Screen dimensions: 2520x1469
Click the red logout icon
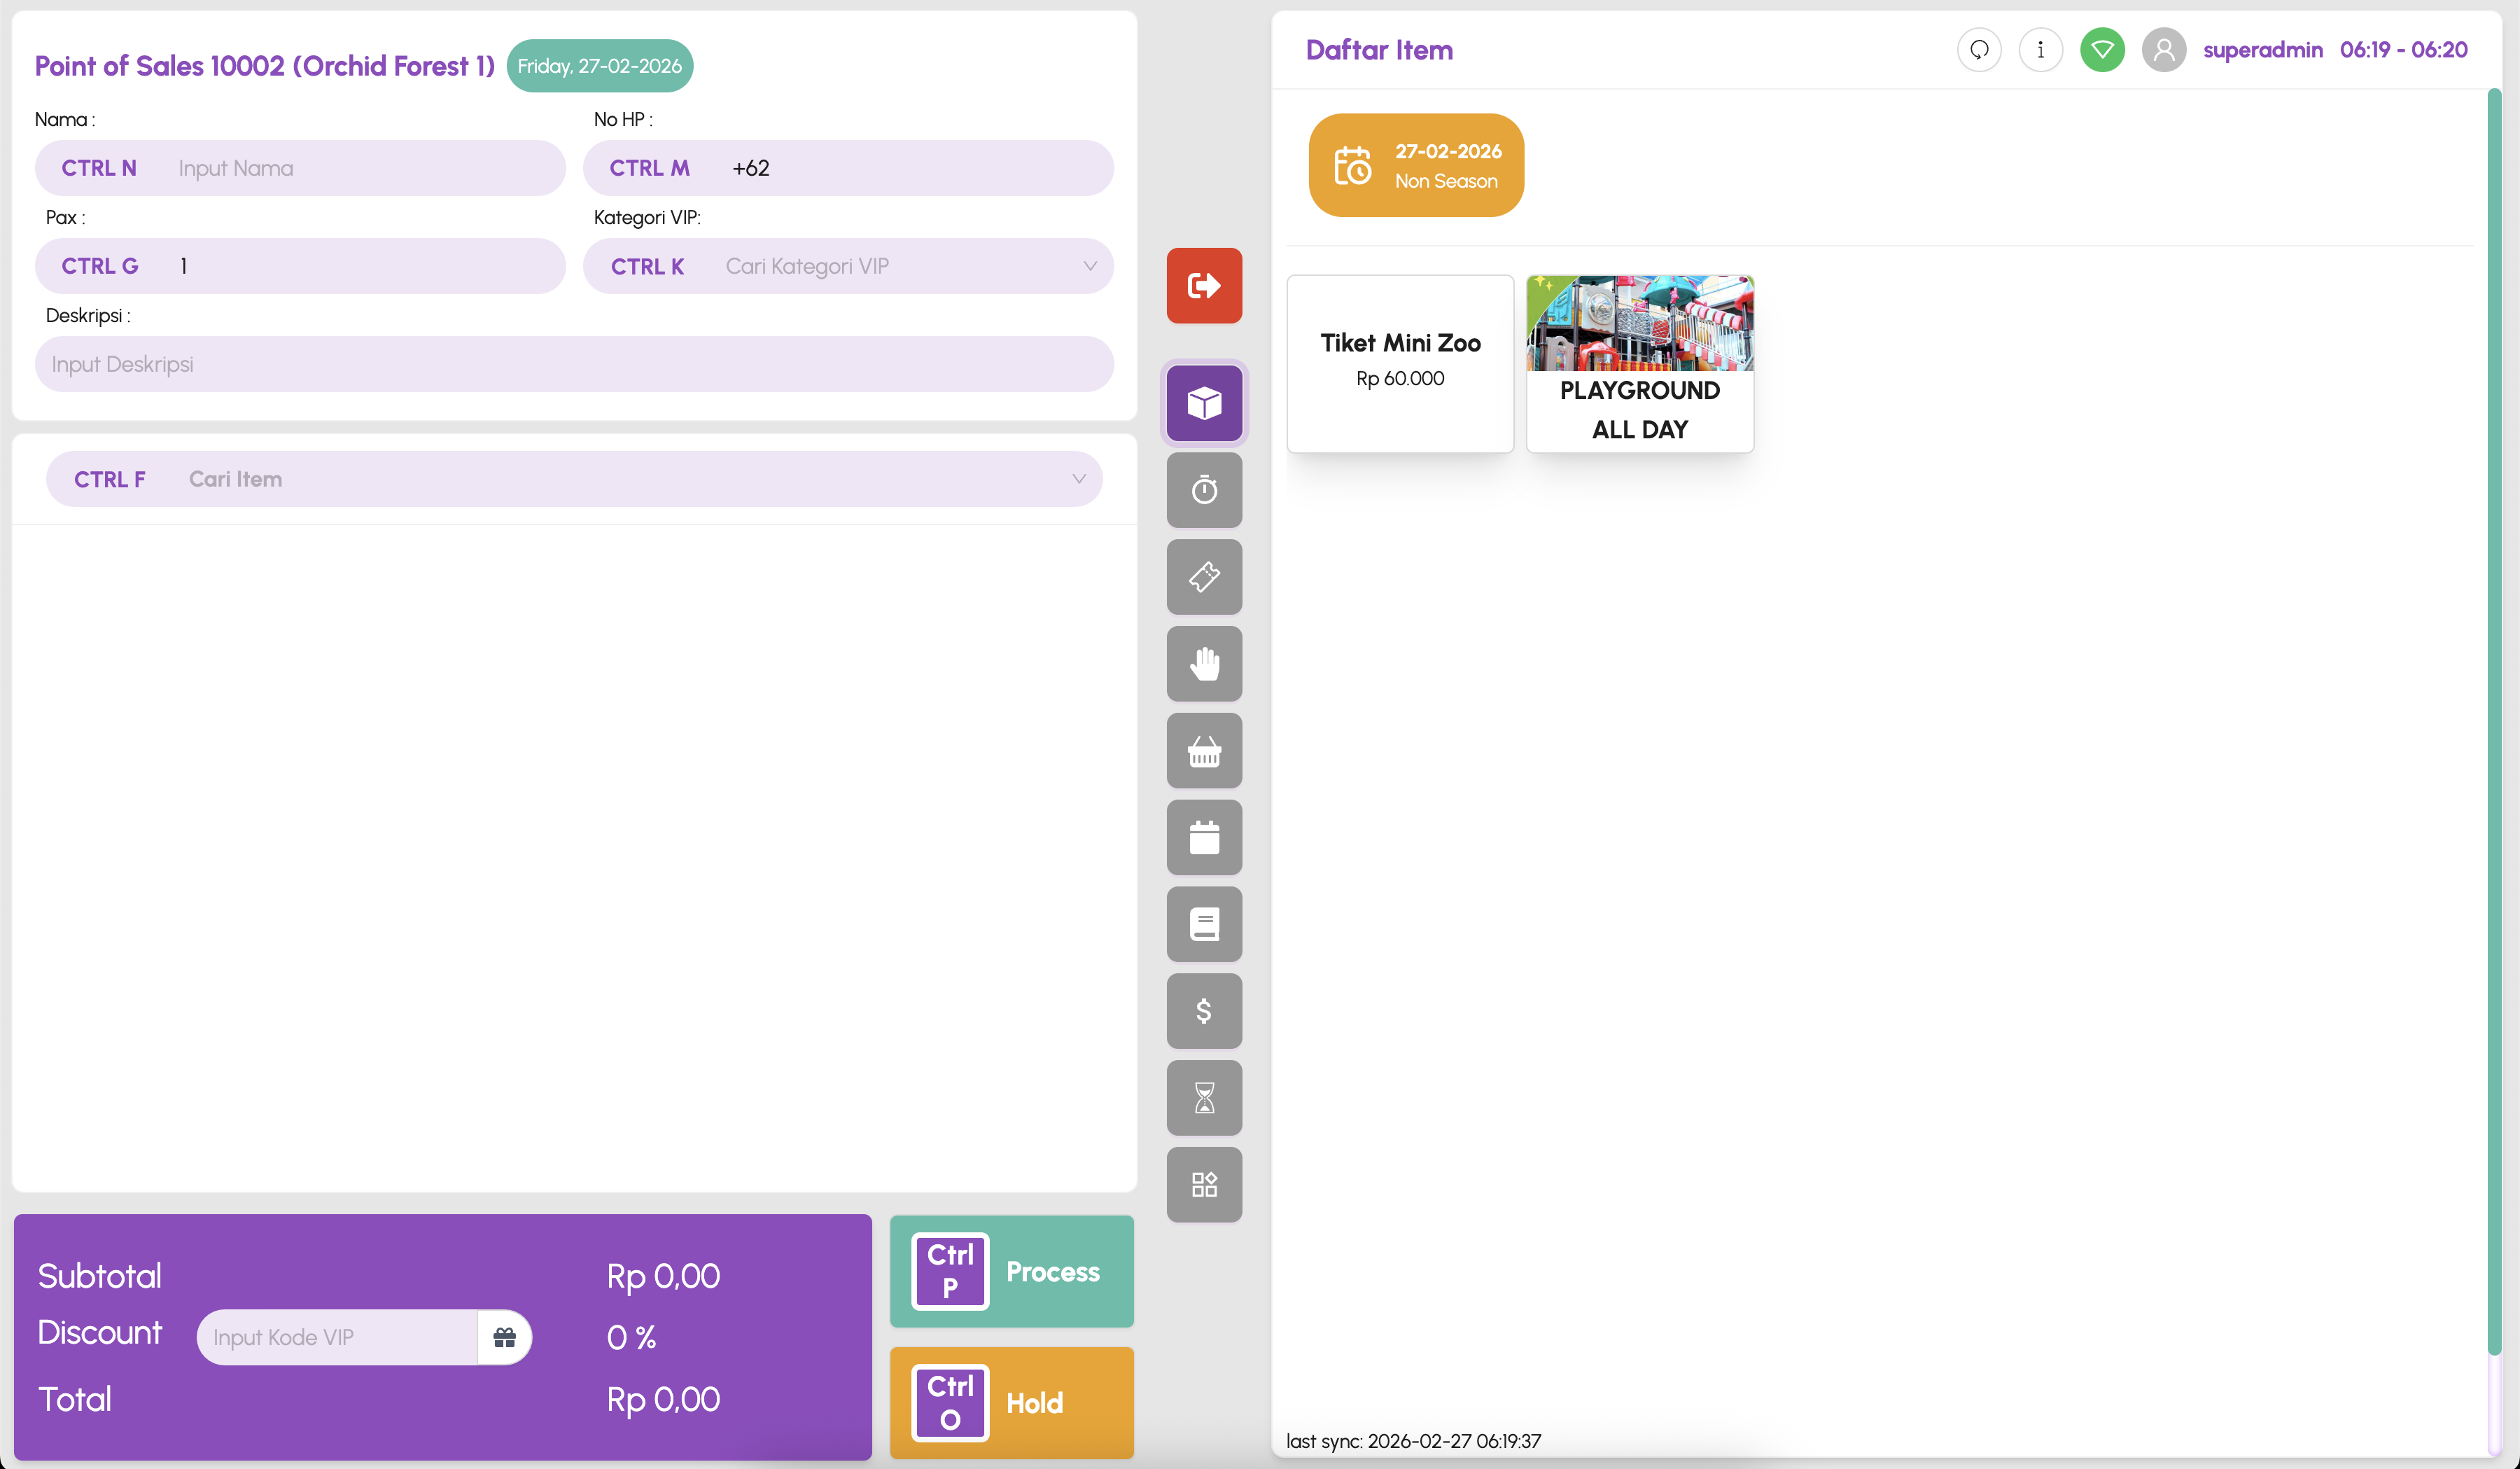(1204, 285)
